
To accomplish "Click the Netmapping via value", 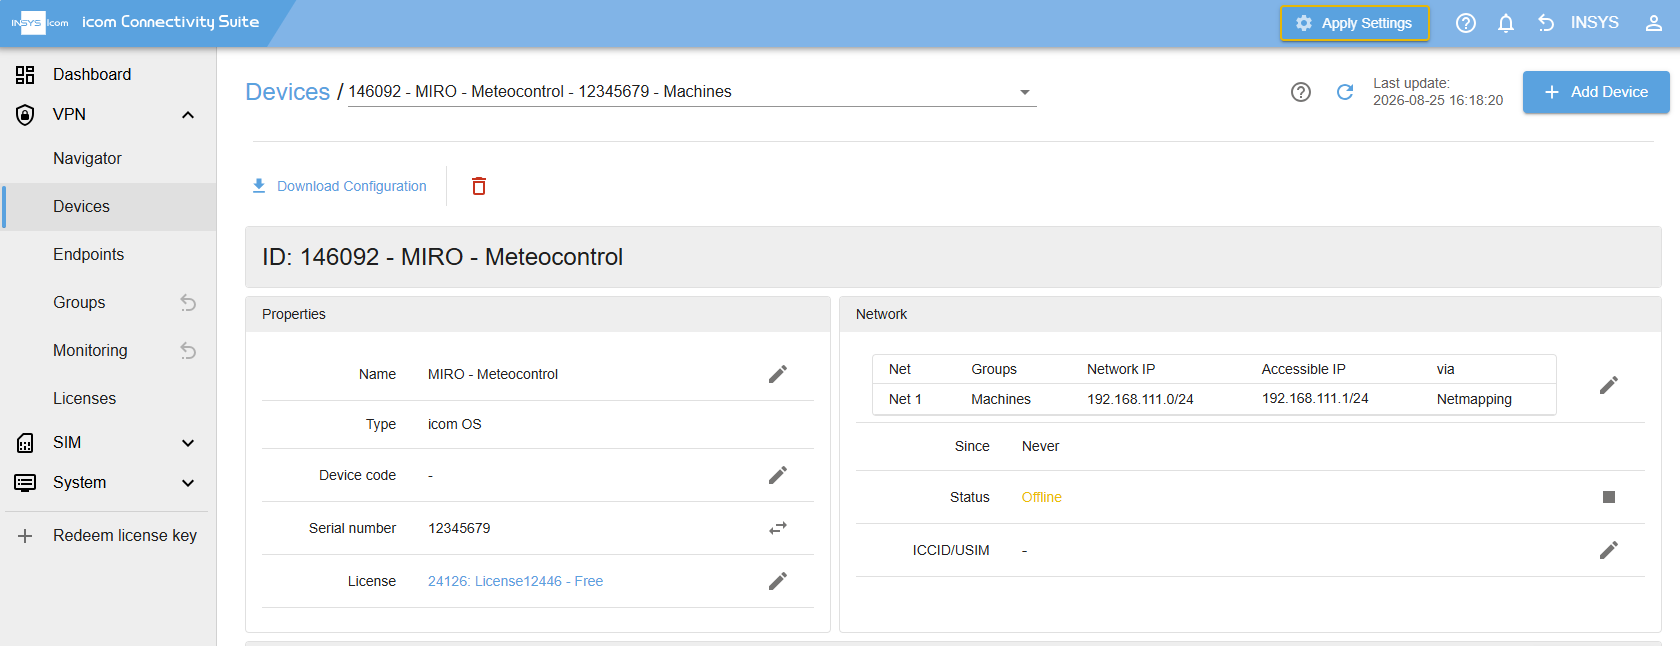I will [1474, 399].
